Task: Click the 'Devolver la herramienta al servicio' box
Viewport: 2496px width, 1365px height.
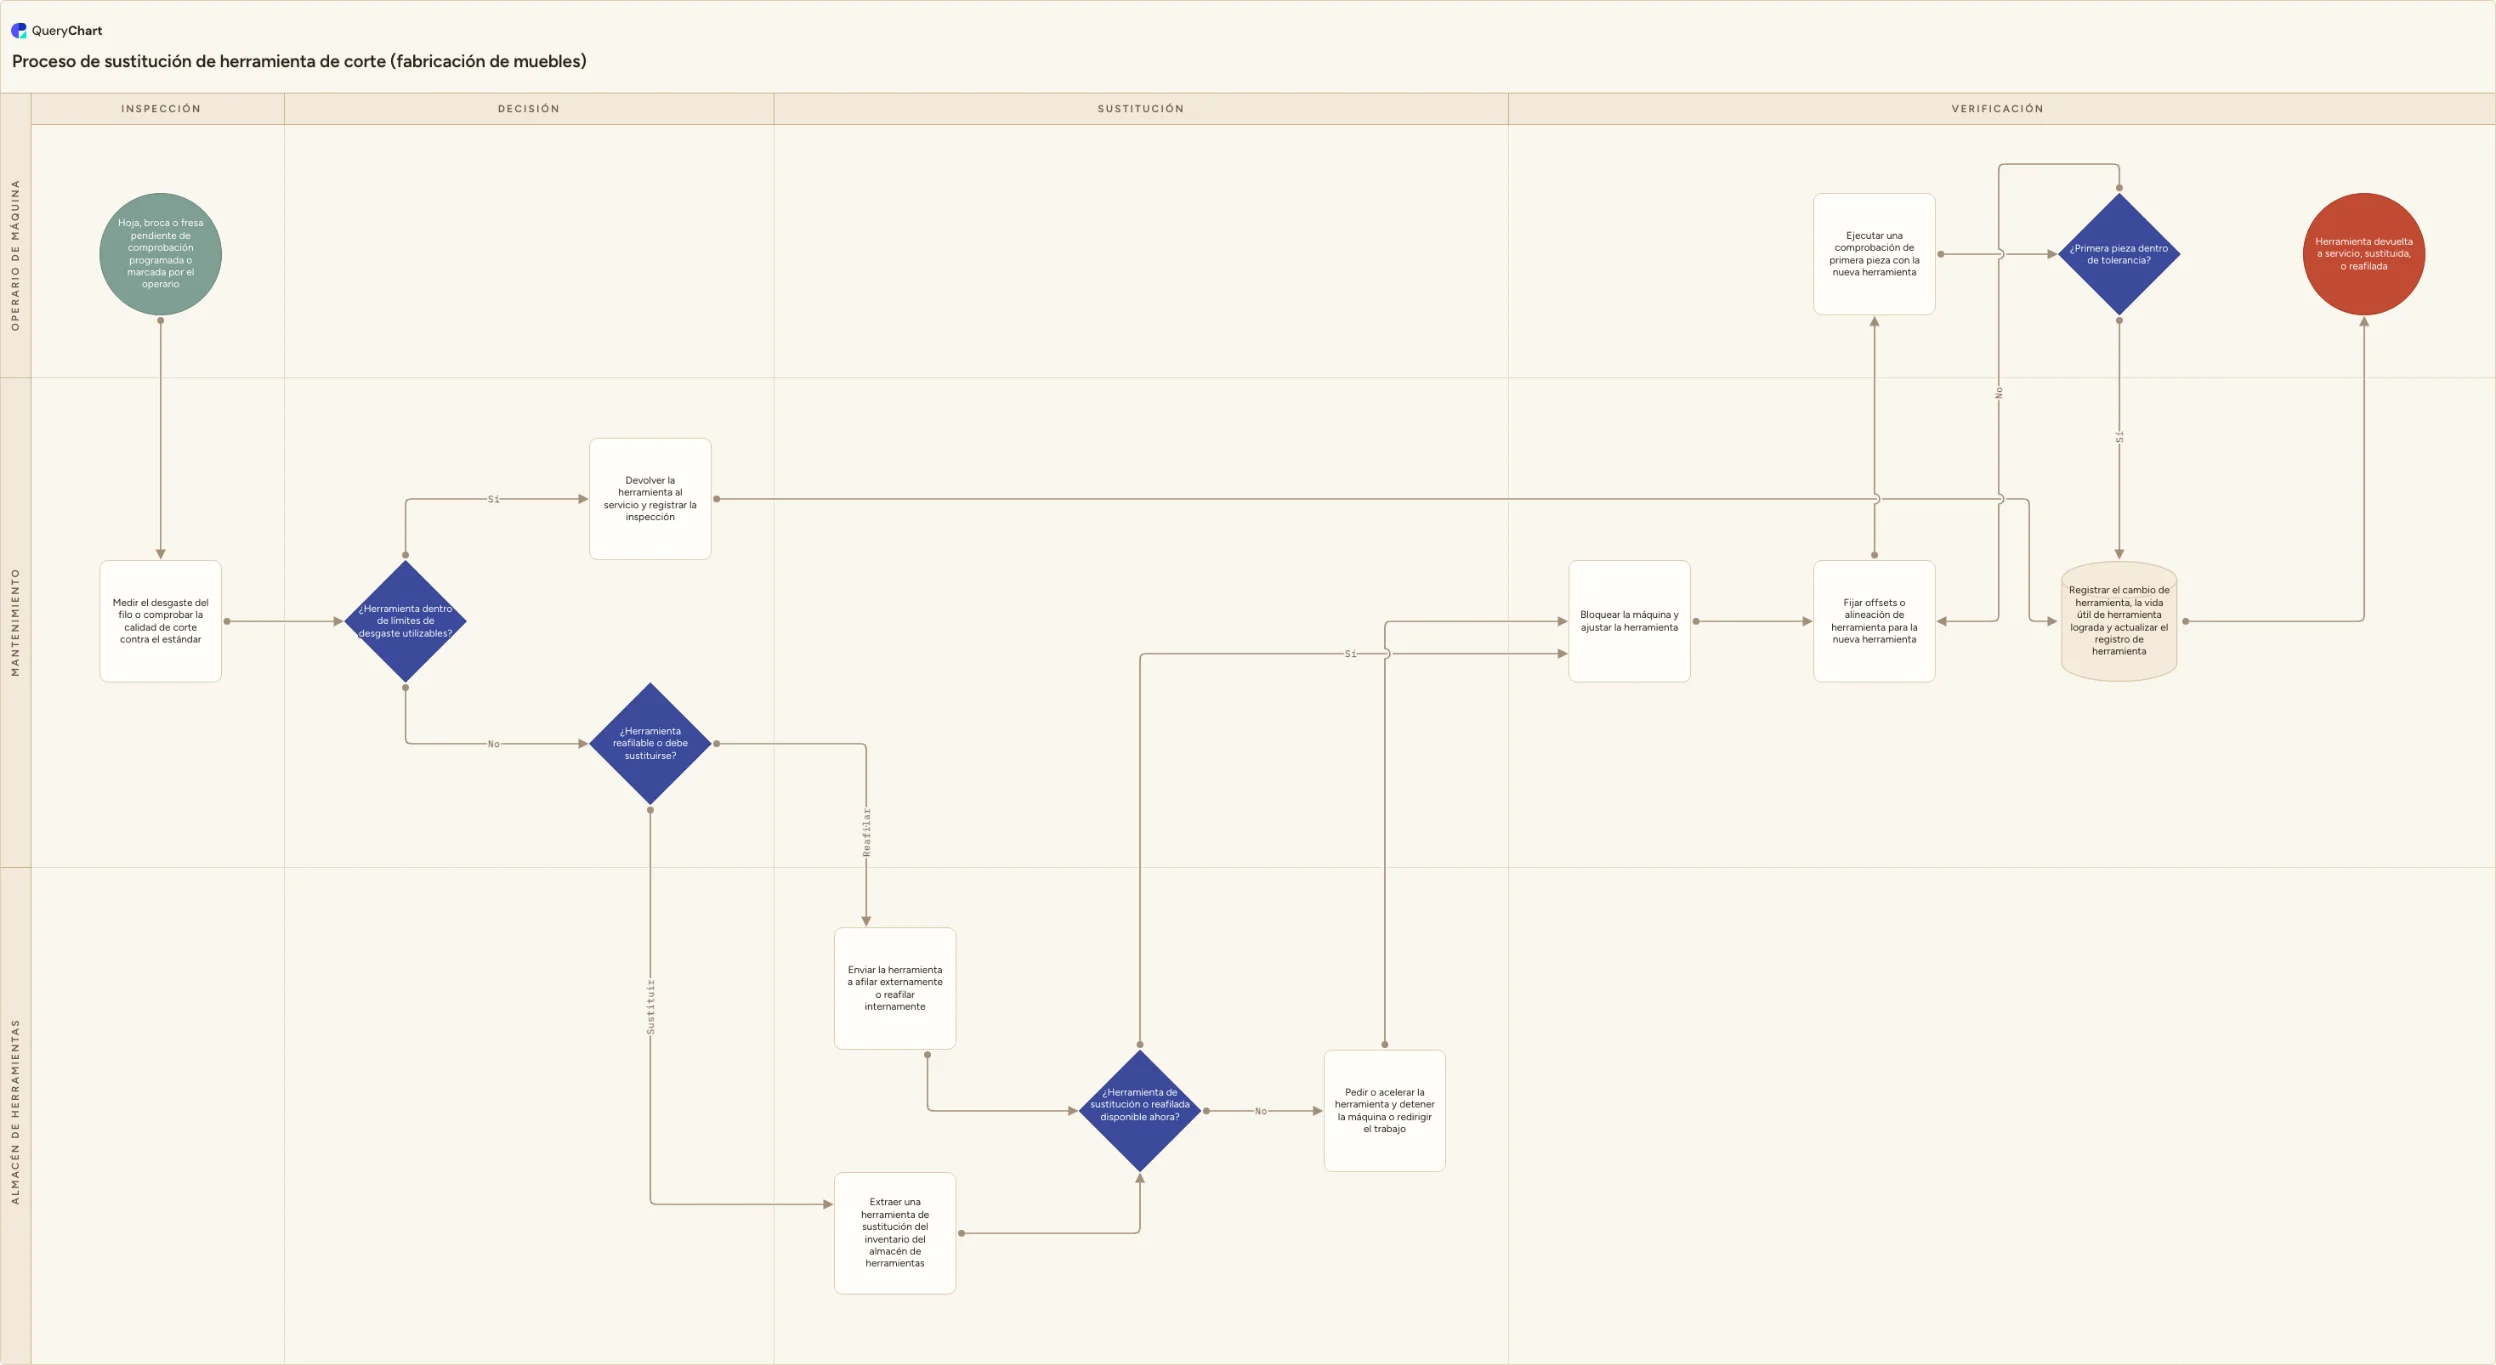Action: 650,499
